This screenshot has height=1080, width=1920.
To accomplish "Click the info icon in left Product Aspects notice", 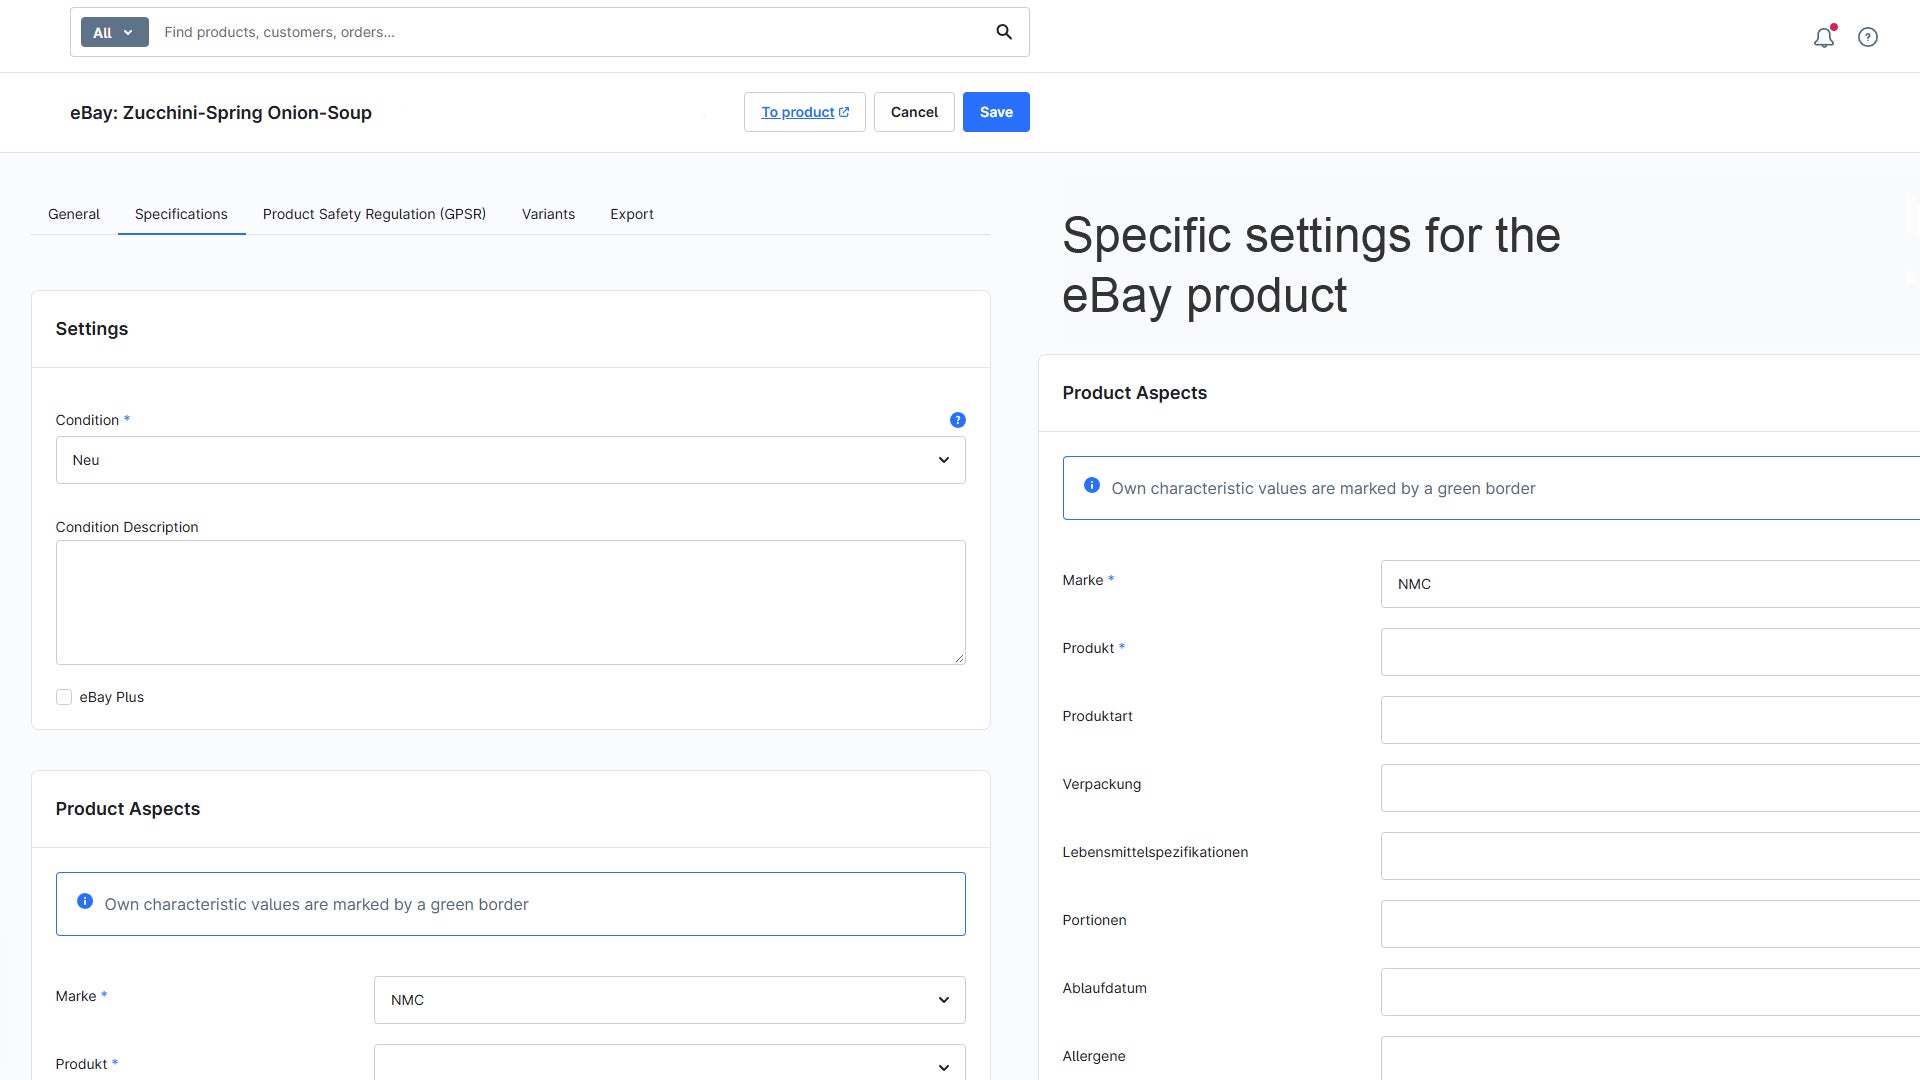I will tap(85, 901).
